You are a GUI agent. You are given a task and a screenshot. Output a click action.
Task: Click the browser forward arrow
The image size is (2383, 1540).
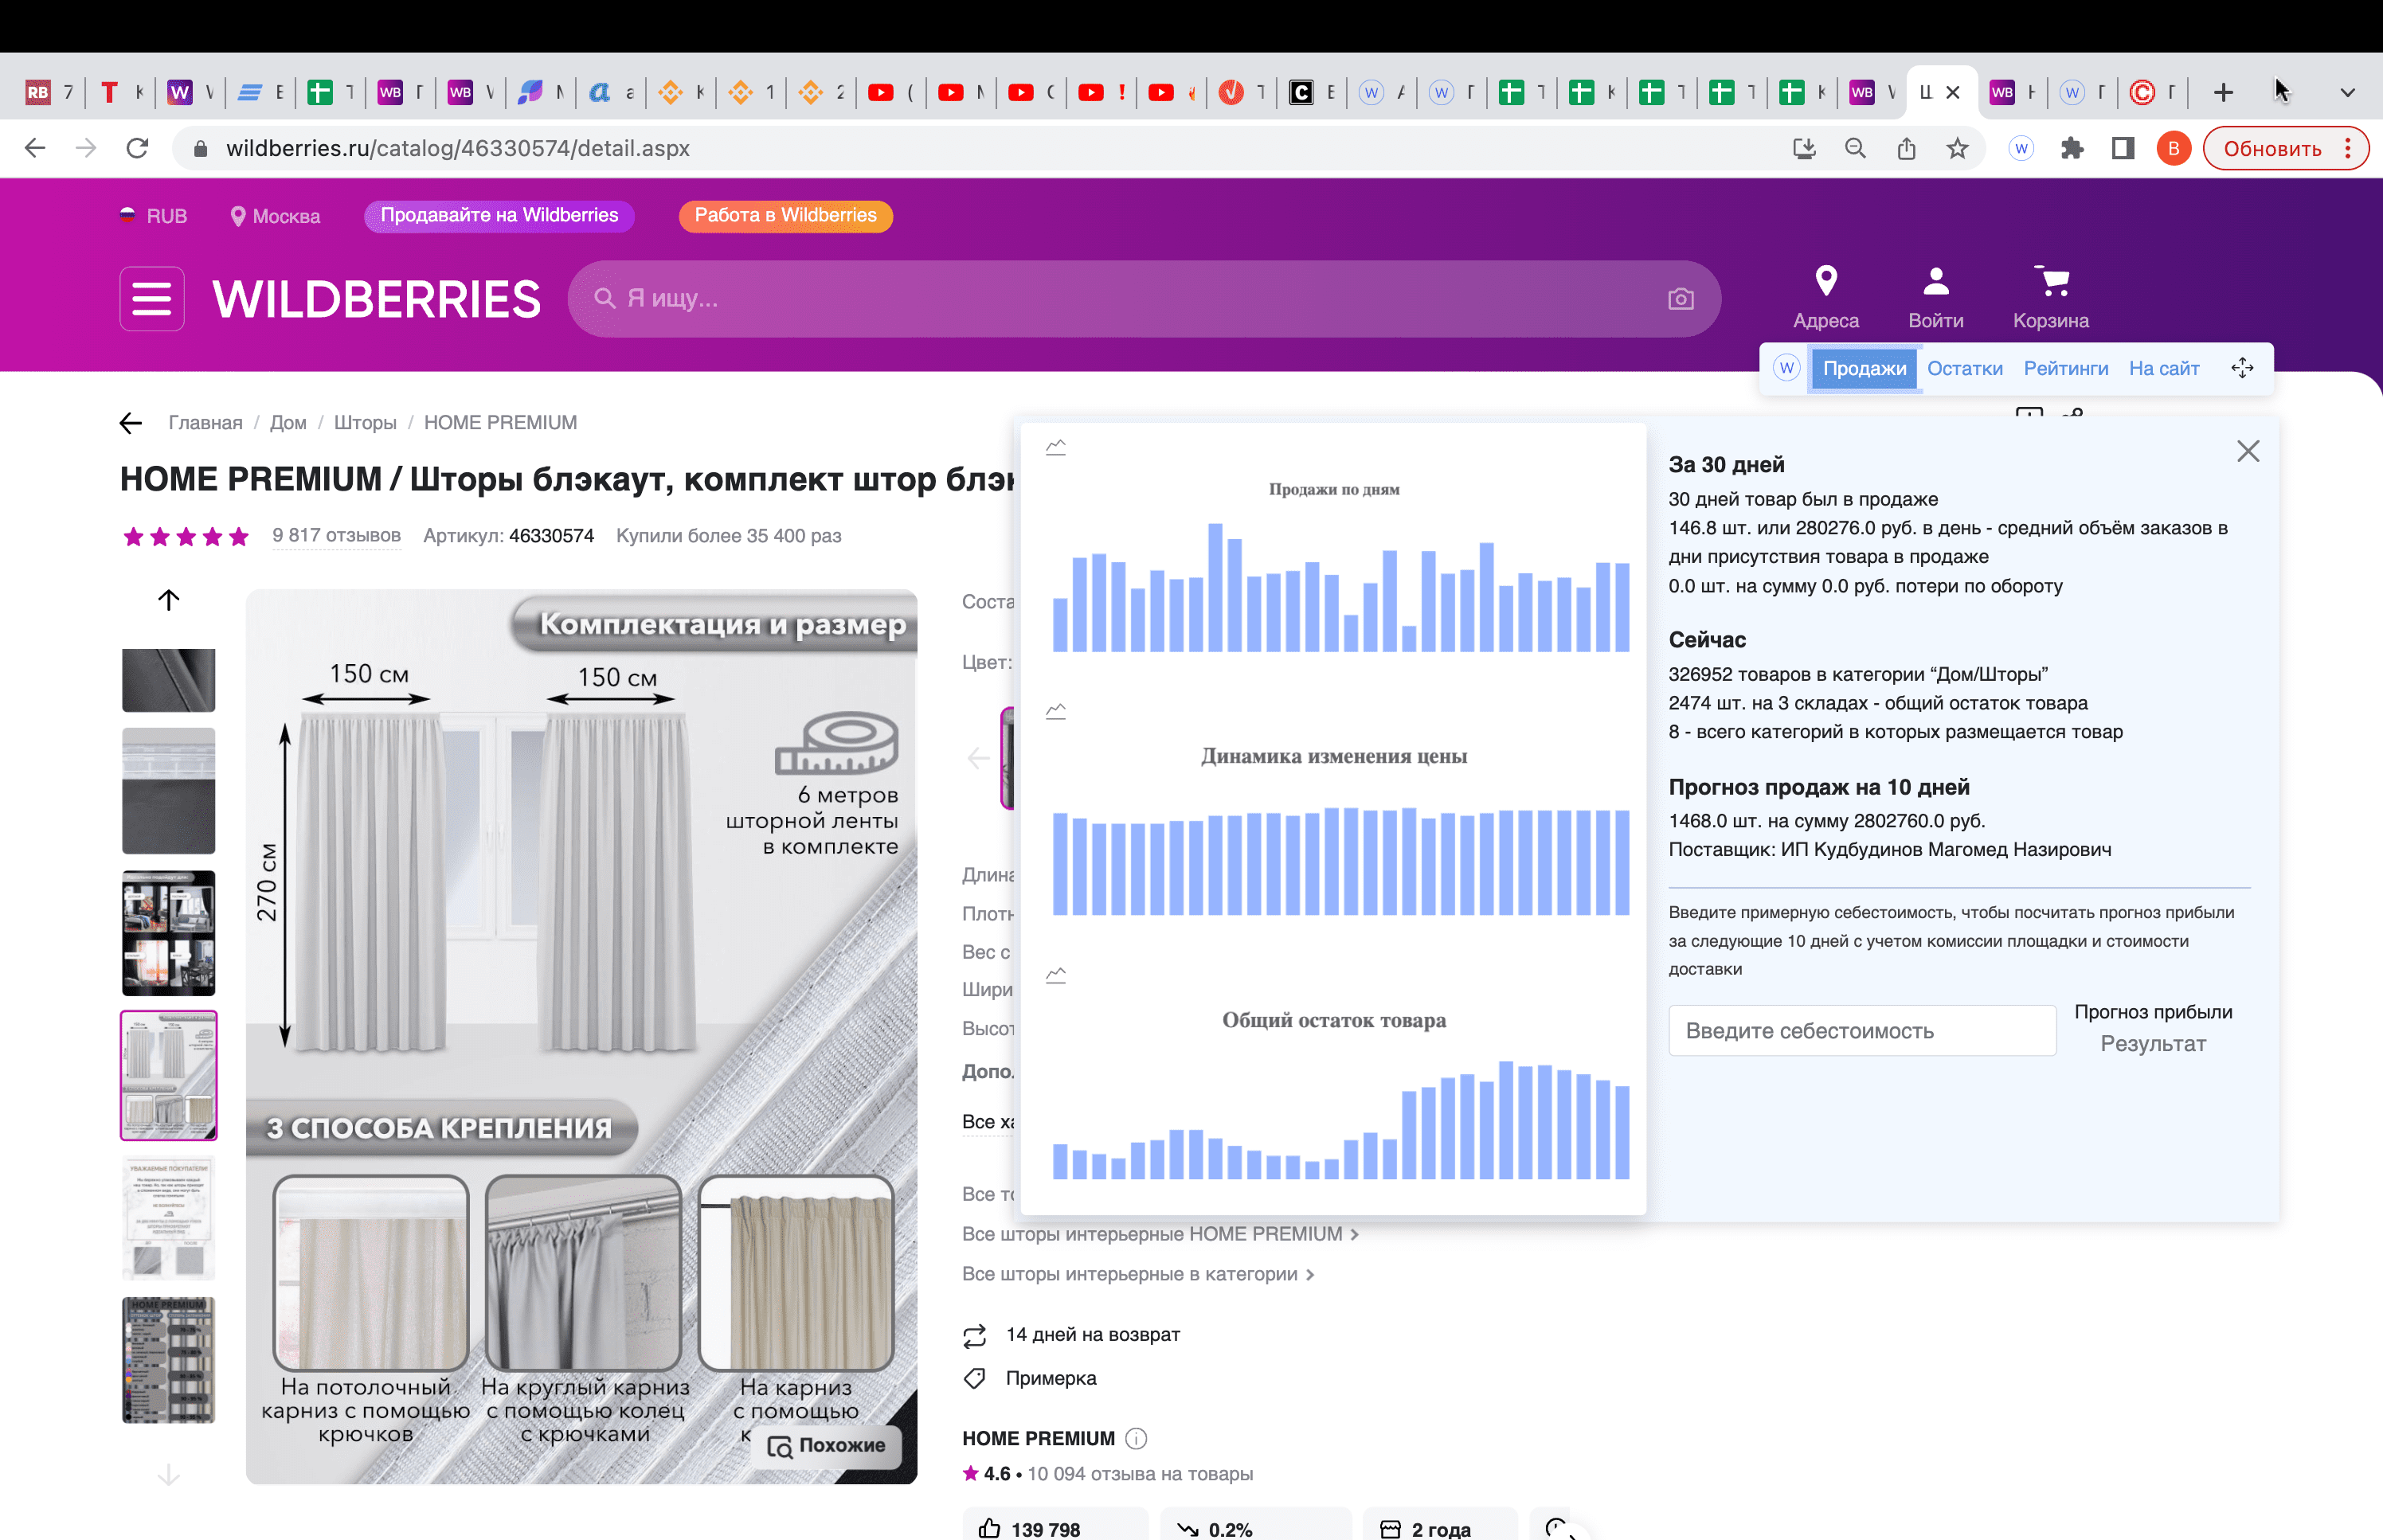click(x=86, y=148)
